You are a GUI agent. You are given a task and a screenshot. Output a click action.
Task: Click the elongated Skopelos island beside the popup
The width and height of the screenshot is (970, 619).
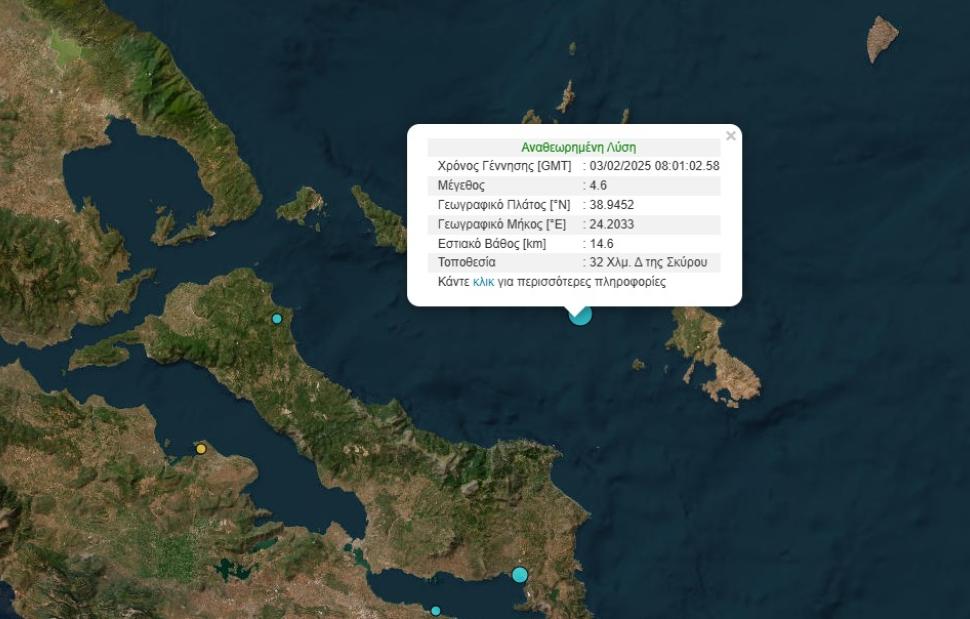tap(381, 220)
